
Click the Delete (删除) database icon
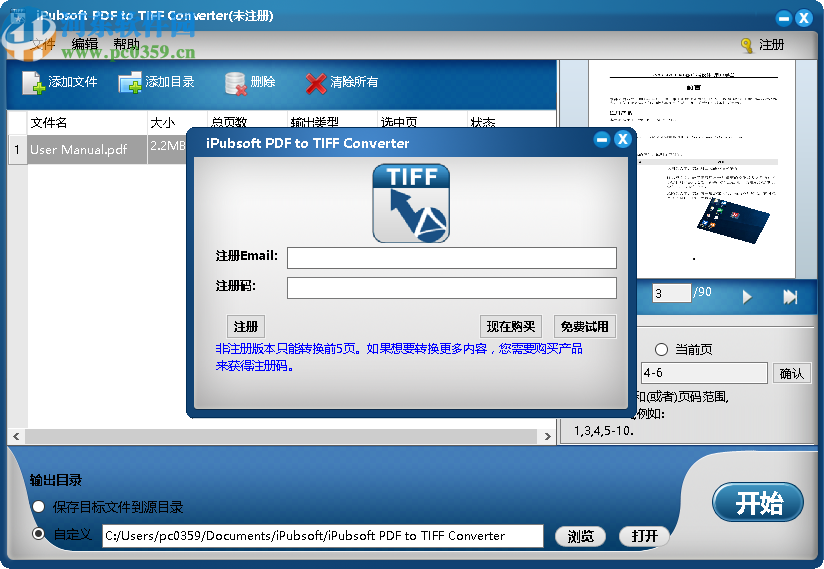[235, 83]
